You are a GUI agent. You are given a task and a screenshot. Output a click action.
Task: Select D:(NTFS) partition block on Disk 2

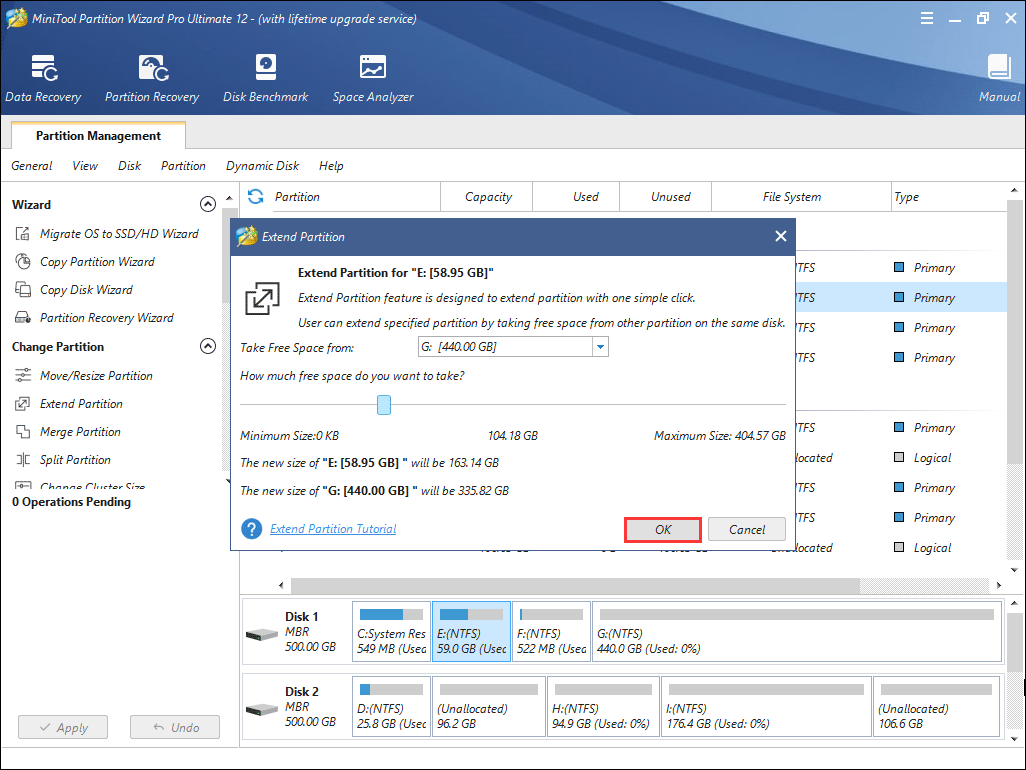tap(391, 707)
